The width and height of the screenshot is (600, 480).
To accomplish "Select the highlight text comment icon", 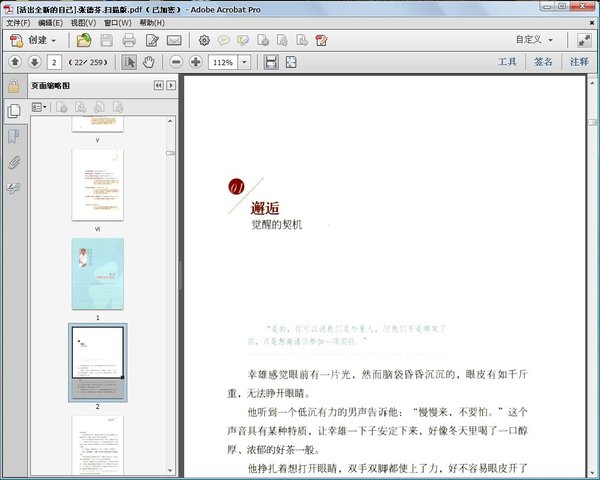I will click(x=243, y=40).
